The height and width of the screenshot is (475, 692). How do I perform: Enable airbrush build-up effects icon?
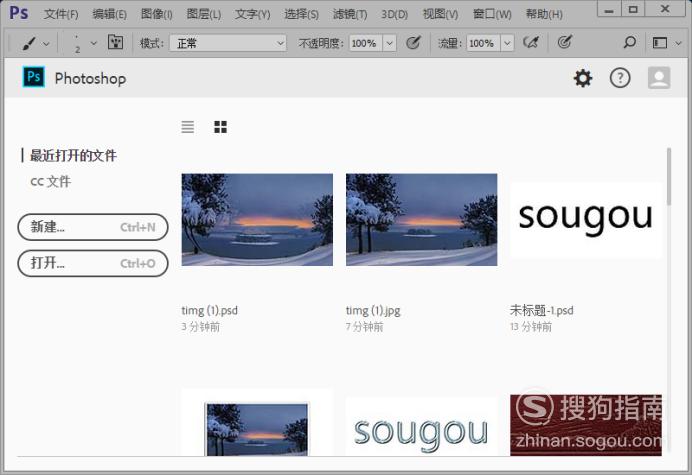[x=531, y=42]
